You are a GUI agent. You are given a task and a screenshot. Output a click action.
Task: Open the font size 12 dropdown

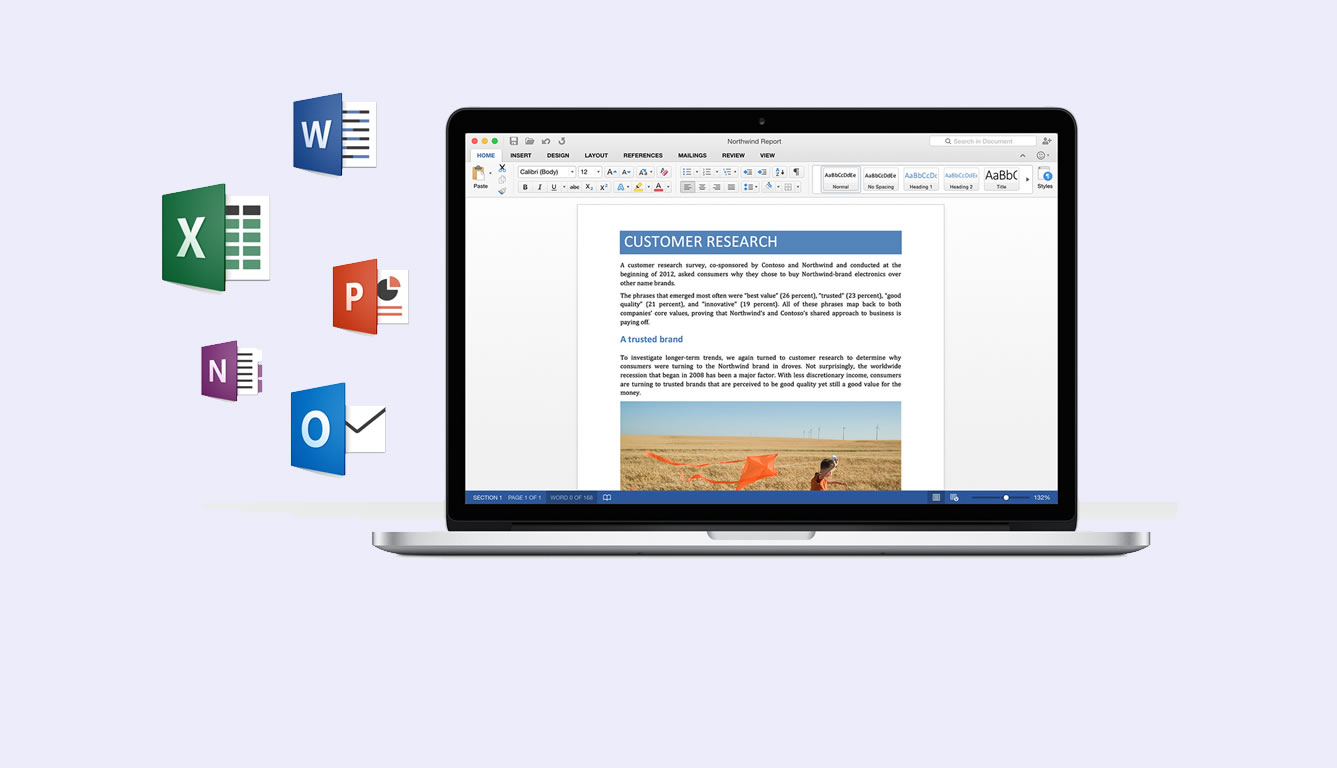(589, 172)
